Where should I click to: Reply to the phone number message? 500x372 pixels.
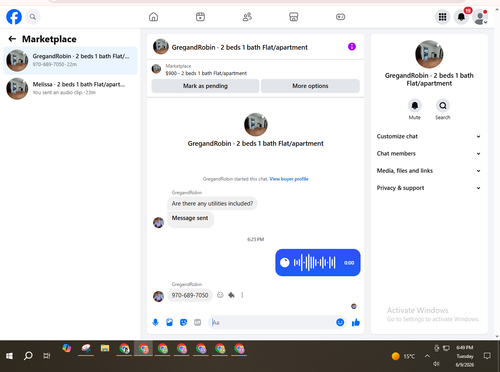[231, 295]
